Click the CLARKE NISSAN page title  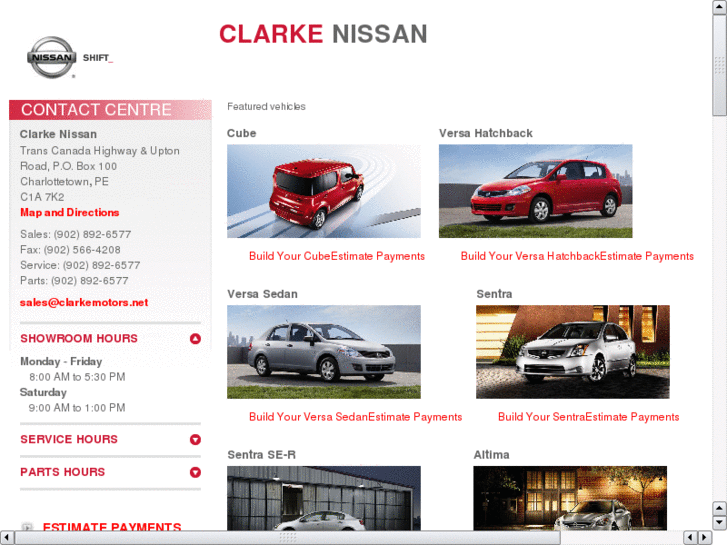(323, 34)
